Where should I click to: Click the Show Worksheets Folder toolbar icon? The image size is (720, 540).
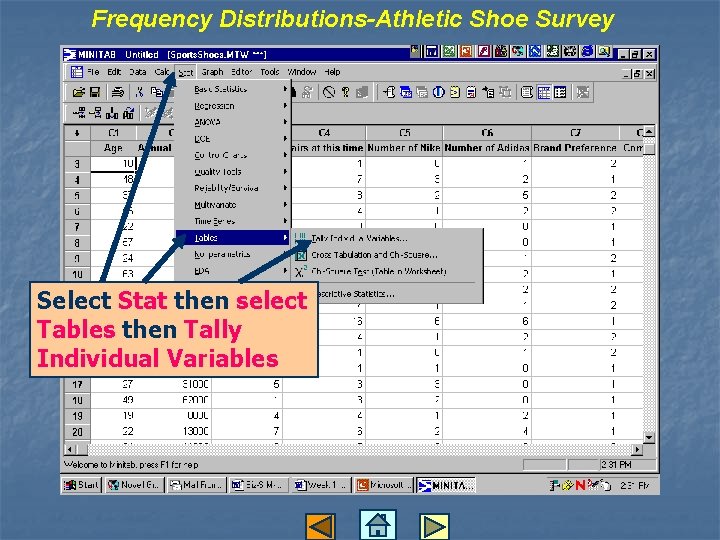(406, 93)
